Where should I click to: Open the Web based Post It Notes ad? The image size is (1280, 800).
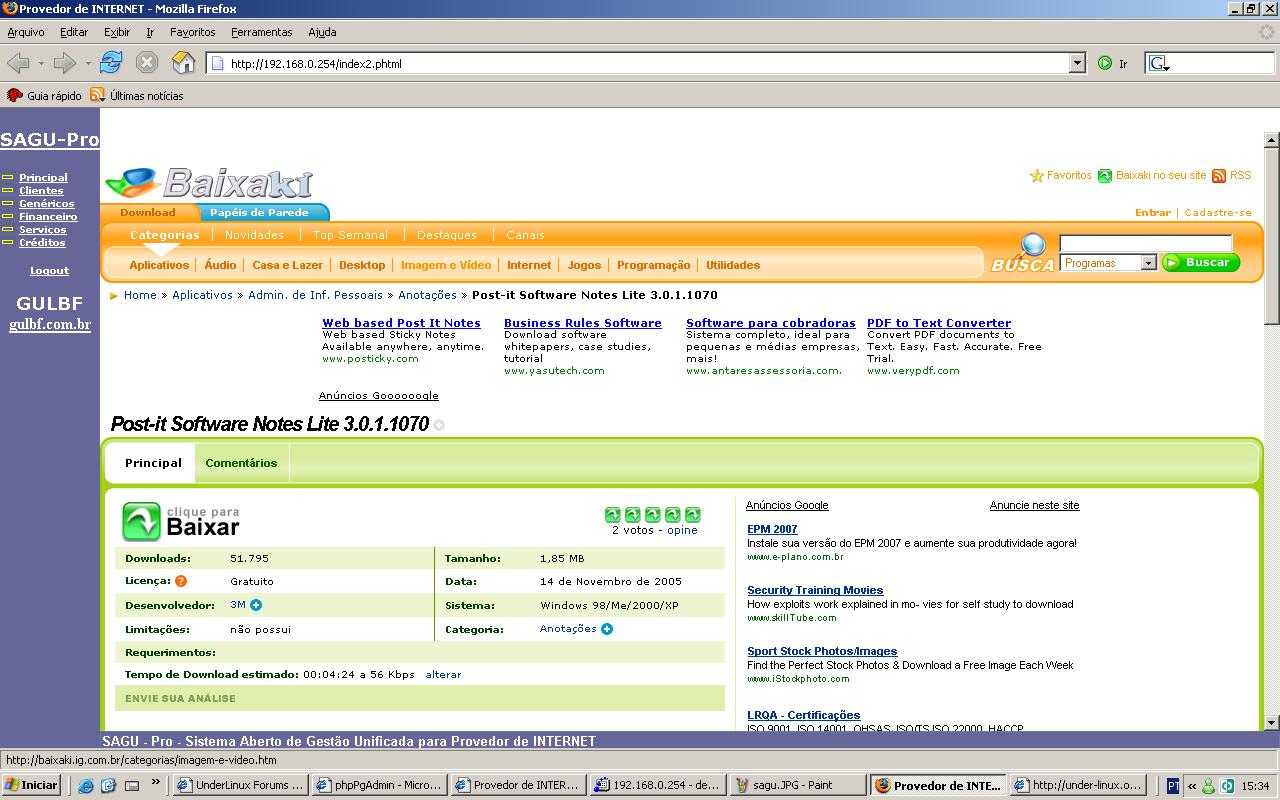(401, 323)
